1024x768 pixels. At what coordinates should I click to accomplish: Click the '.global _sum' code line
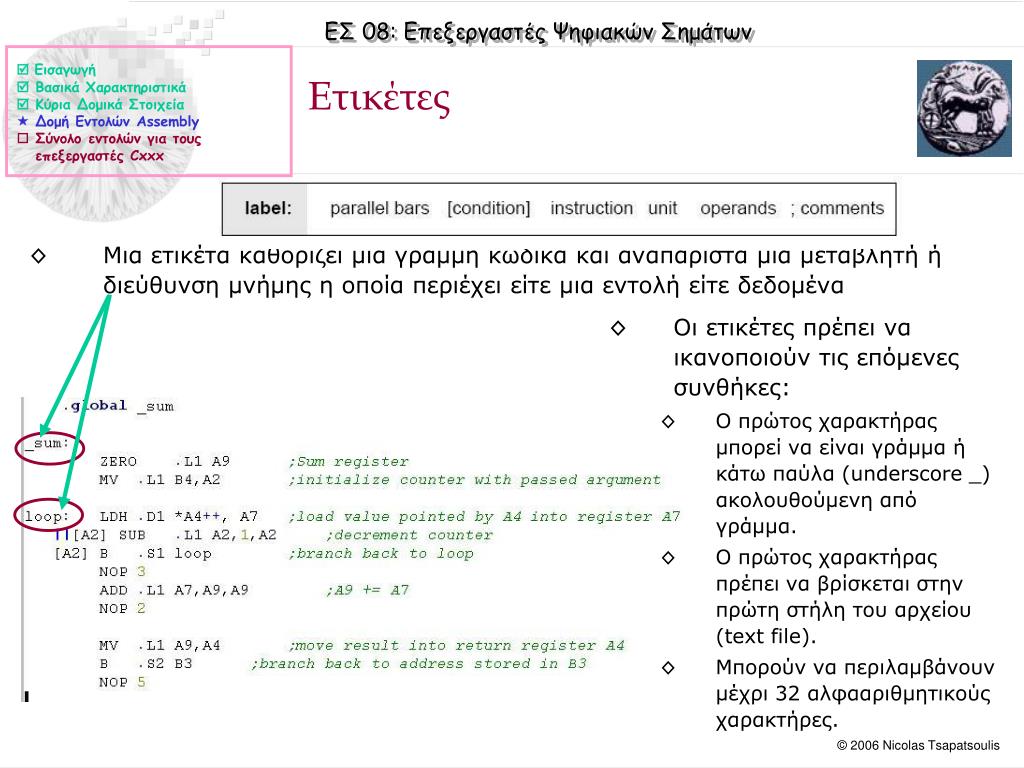[119, 406]
